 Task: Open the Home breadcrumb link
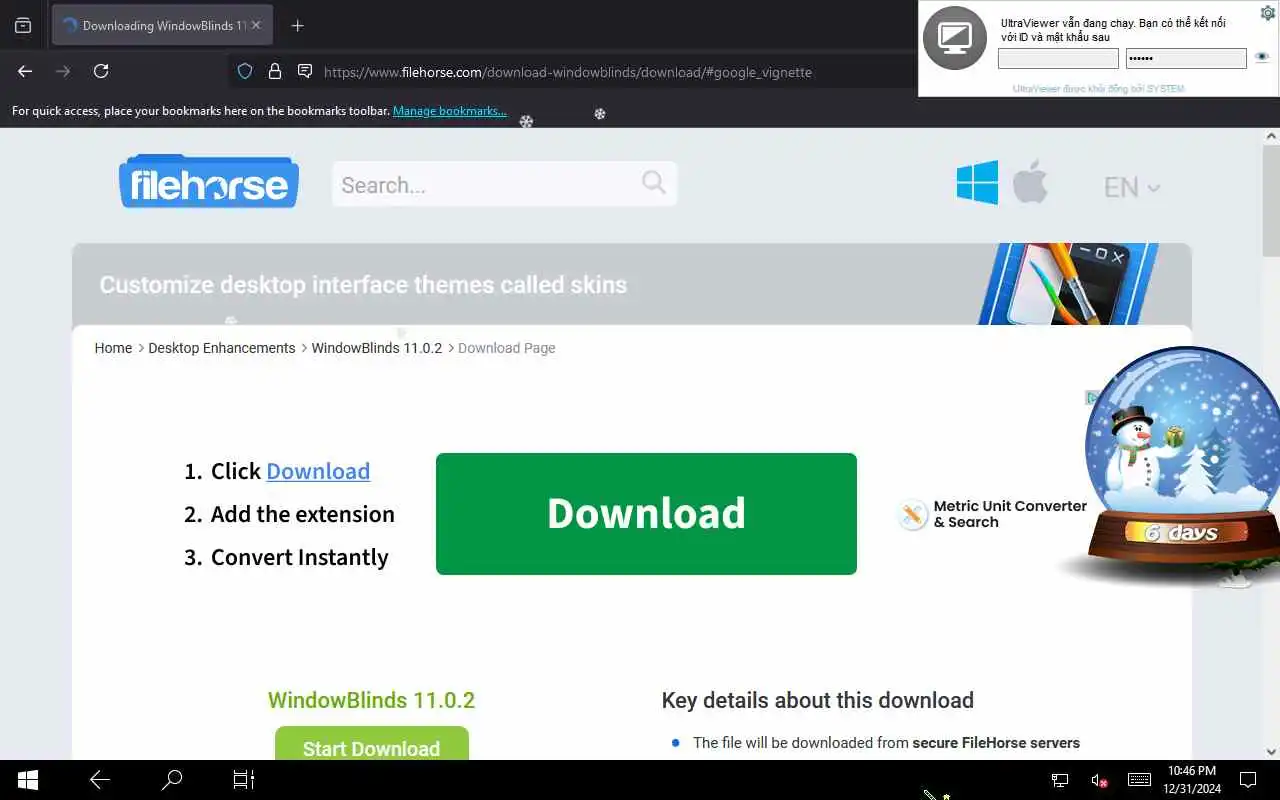coord(113,348)
